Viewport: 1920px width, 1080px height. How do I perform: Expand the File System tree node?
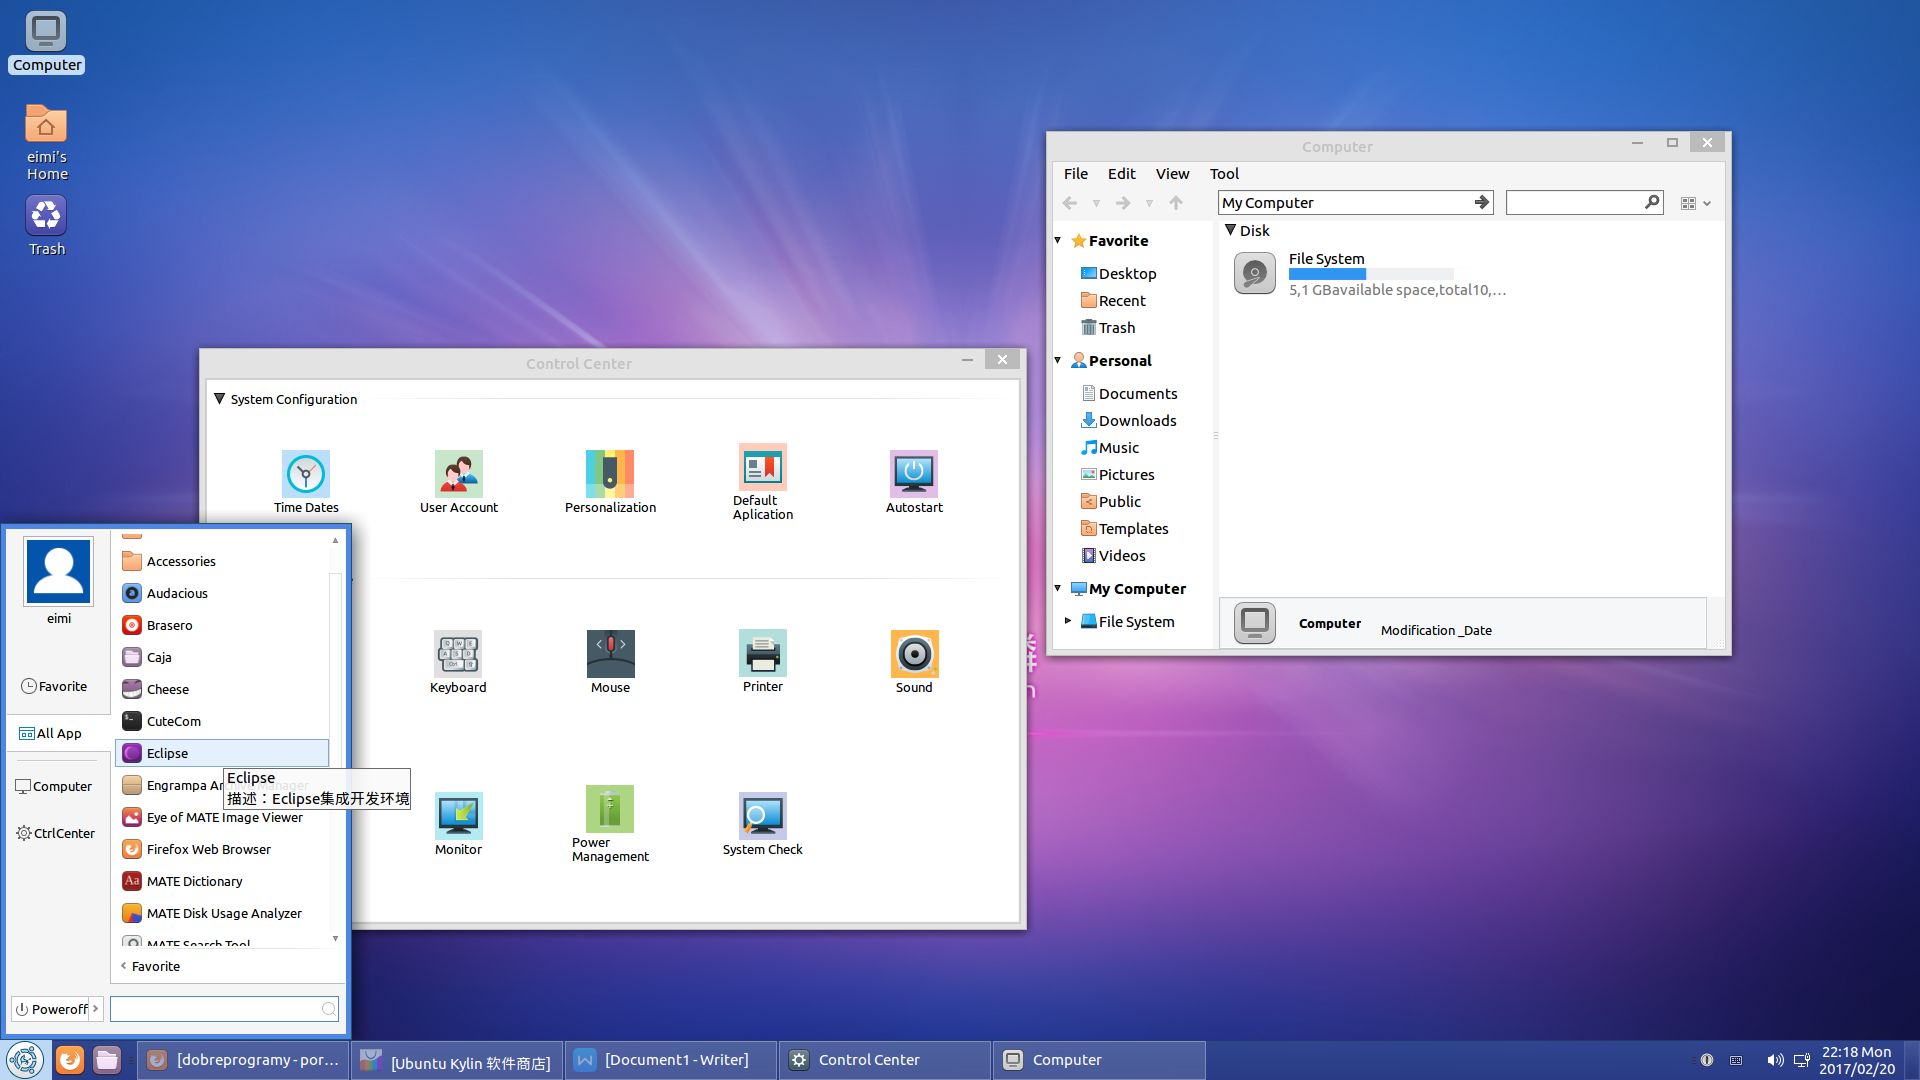(1068, 621)
